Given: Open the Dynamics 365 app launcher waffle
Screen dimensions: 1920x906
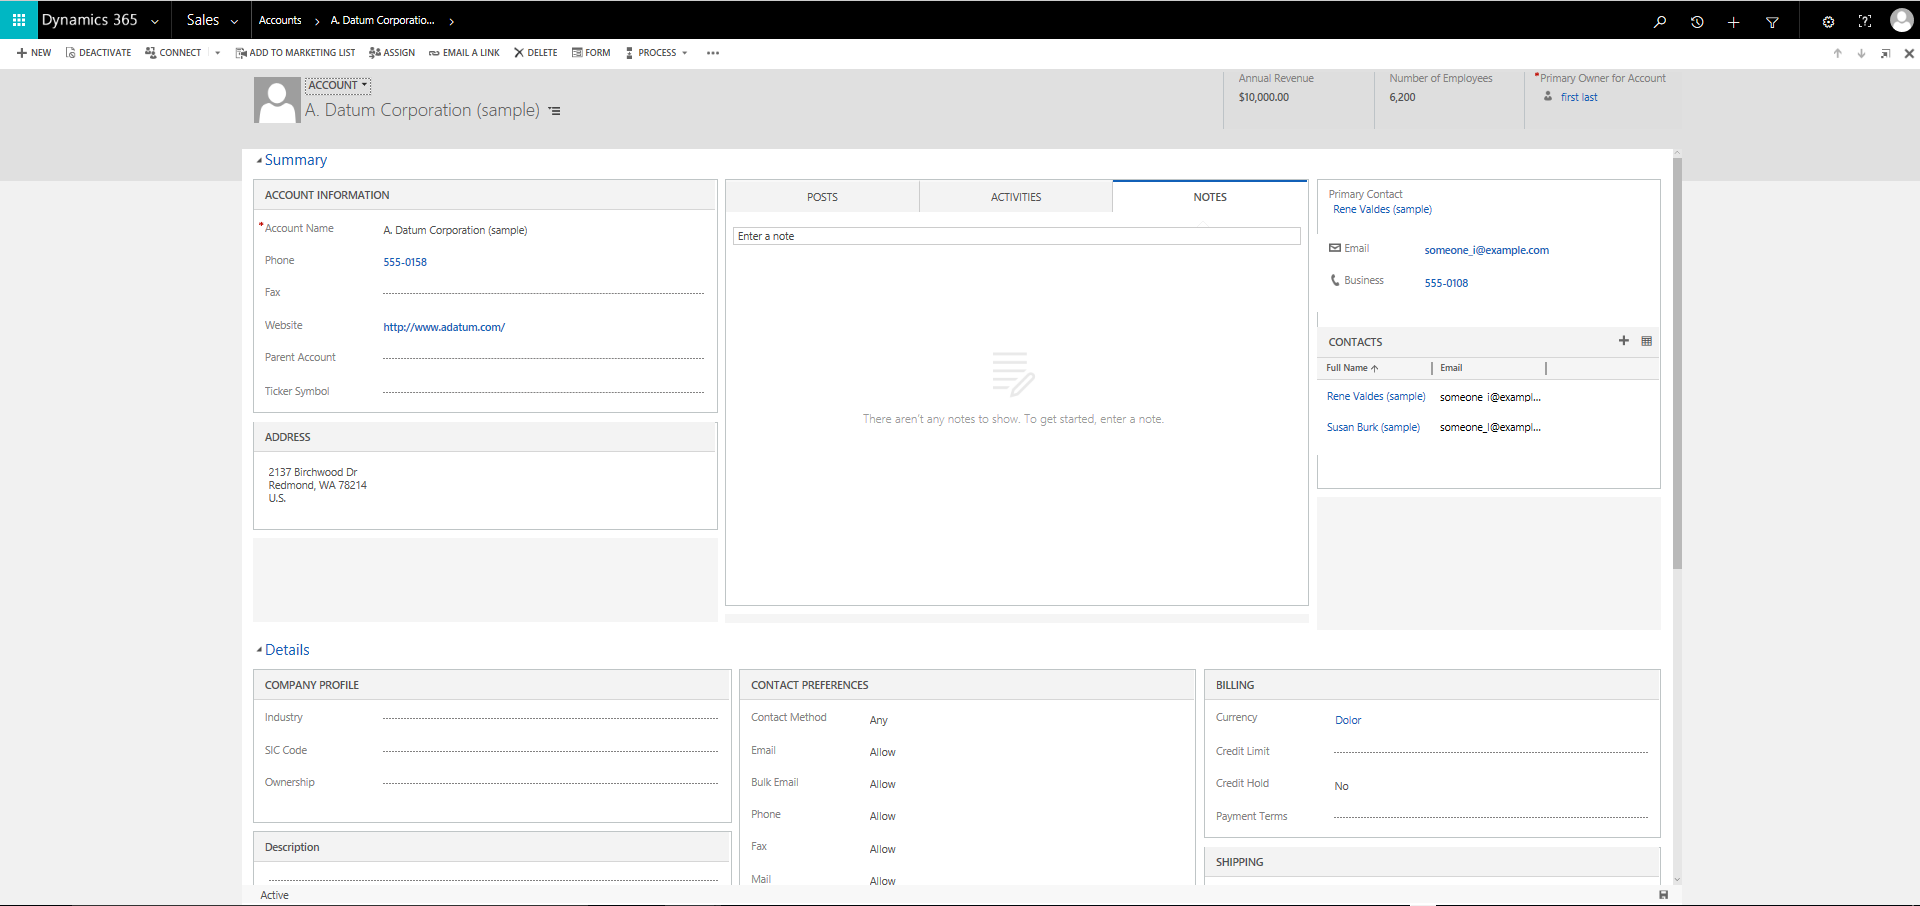Looking at the screenshot, I should pos(19,20).
